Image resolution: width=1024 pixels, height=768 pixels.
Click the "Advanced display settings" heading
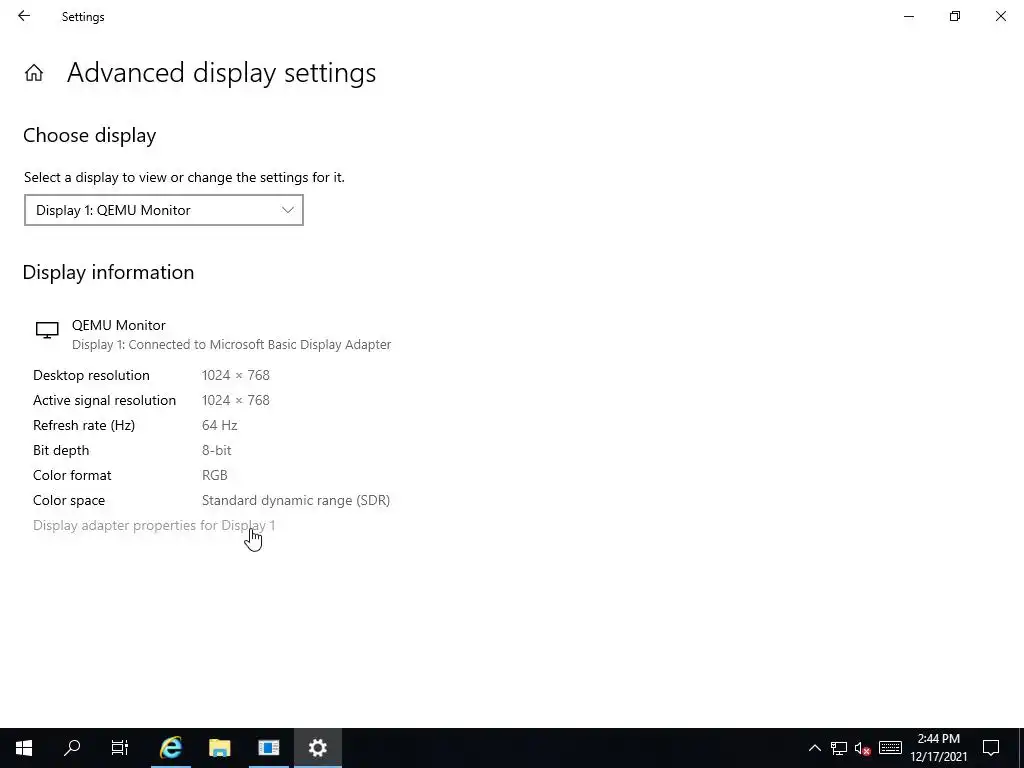tap(221, 72)
